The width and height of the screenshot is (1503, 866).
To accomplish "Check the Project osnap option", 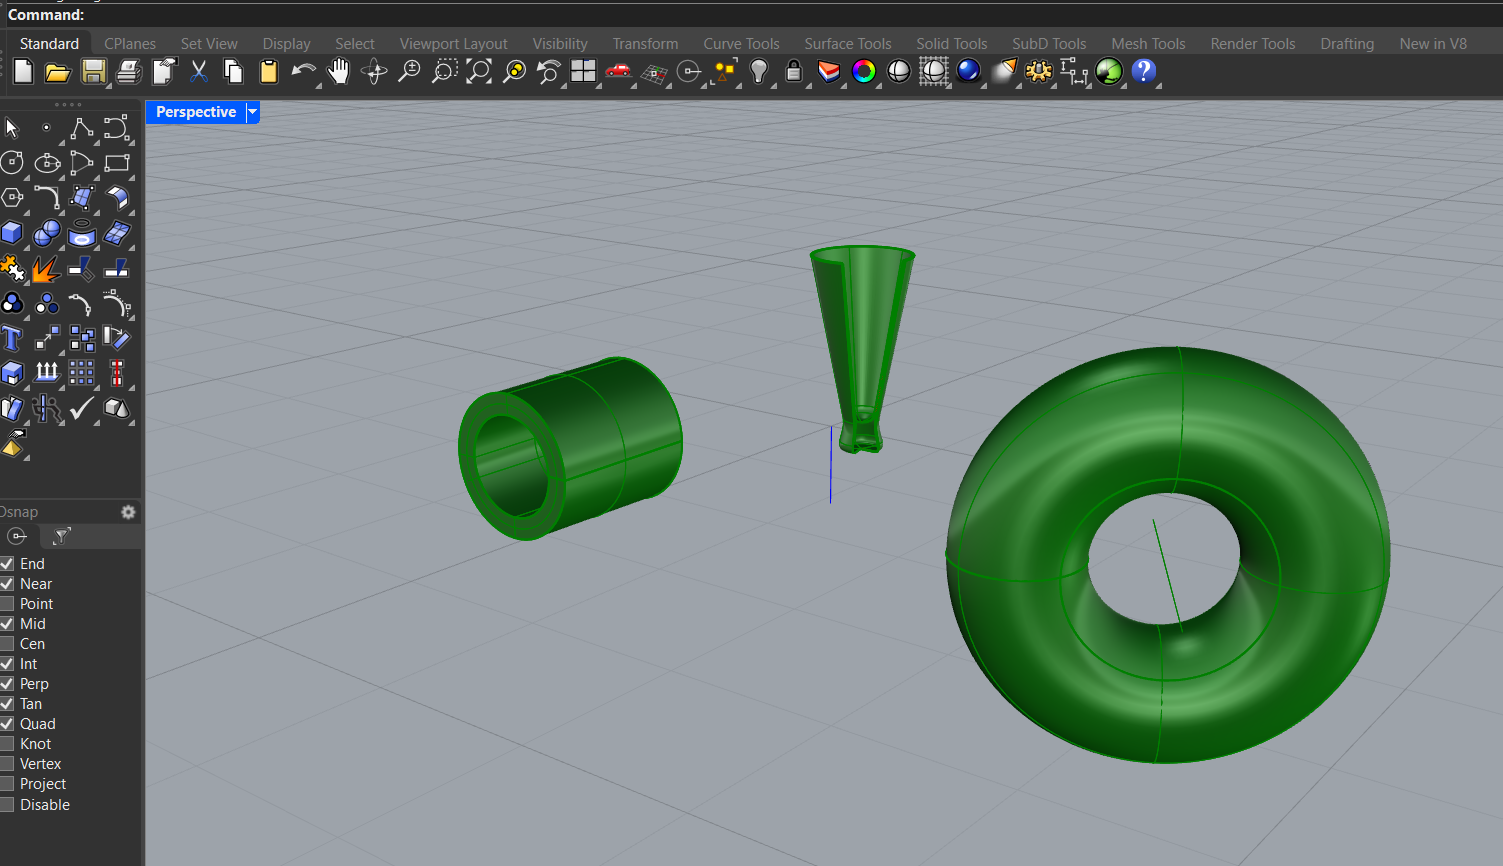I will pyautogui.click(x=8, y=783).
